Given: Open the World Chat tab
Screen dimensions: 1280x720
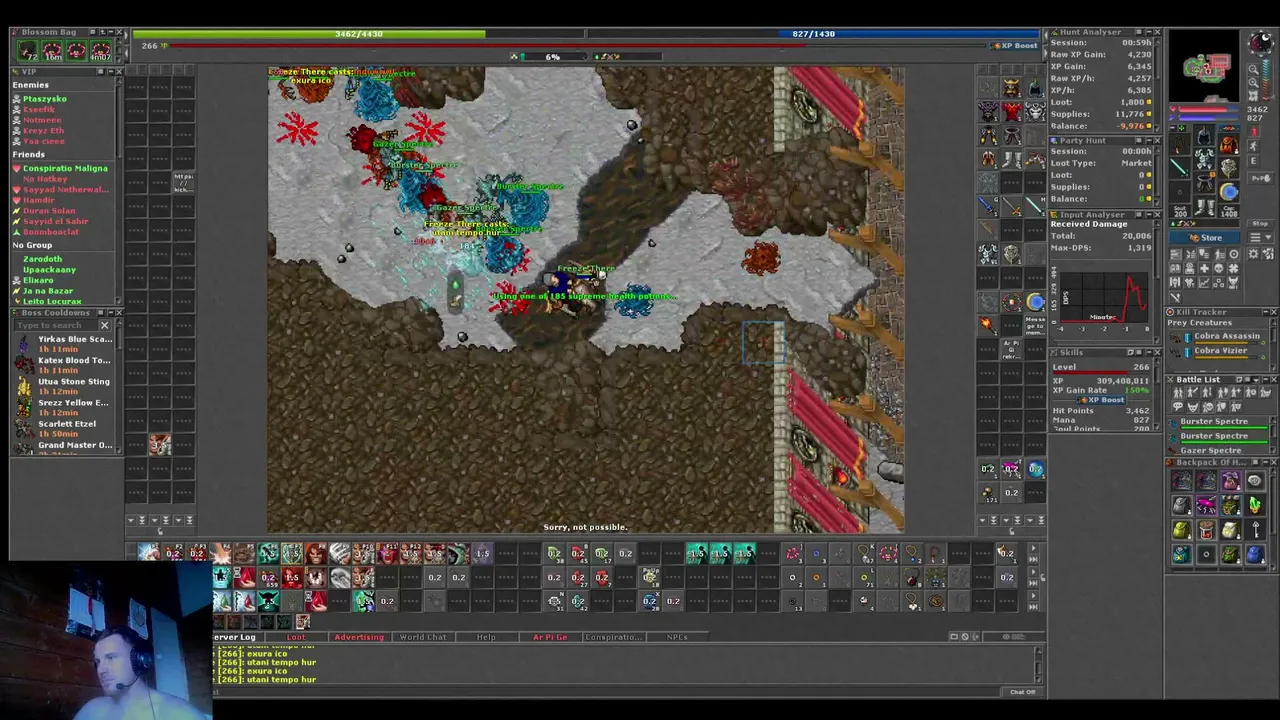Looking at the screenshot, I should 423,637.
